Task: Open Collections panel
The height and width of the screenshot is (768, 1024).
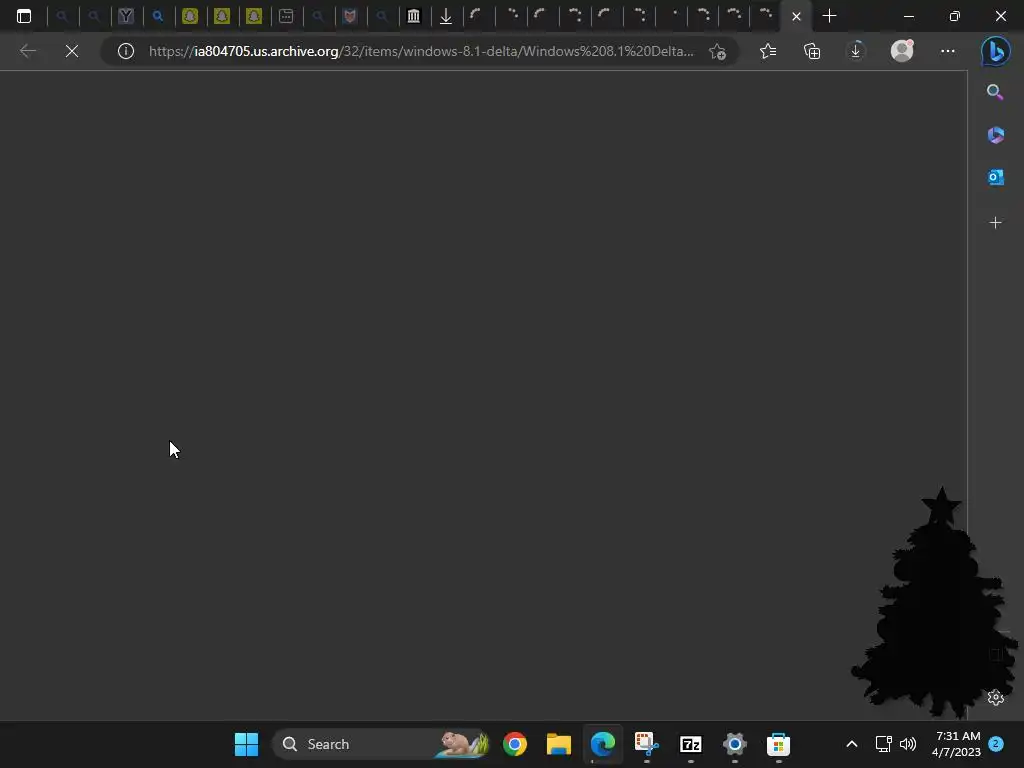Action: (x=812, y=51)
